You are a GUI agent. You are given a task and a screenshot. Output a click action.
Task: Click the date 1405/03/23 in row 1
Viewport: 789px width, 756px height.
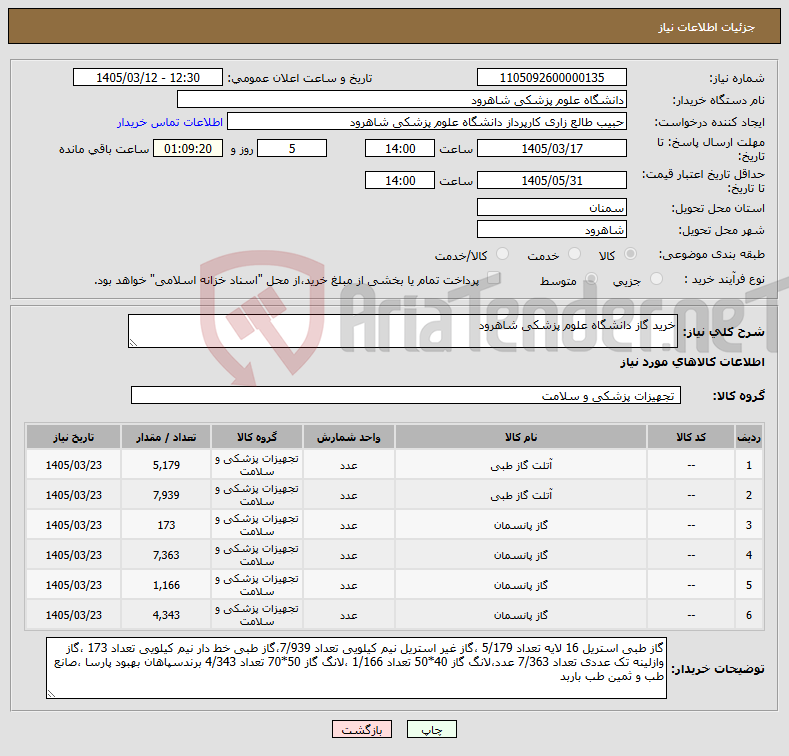coord(73,465)
